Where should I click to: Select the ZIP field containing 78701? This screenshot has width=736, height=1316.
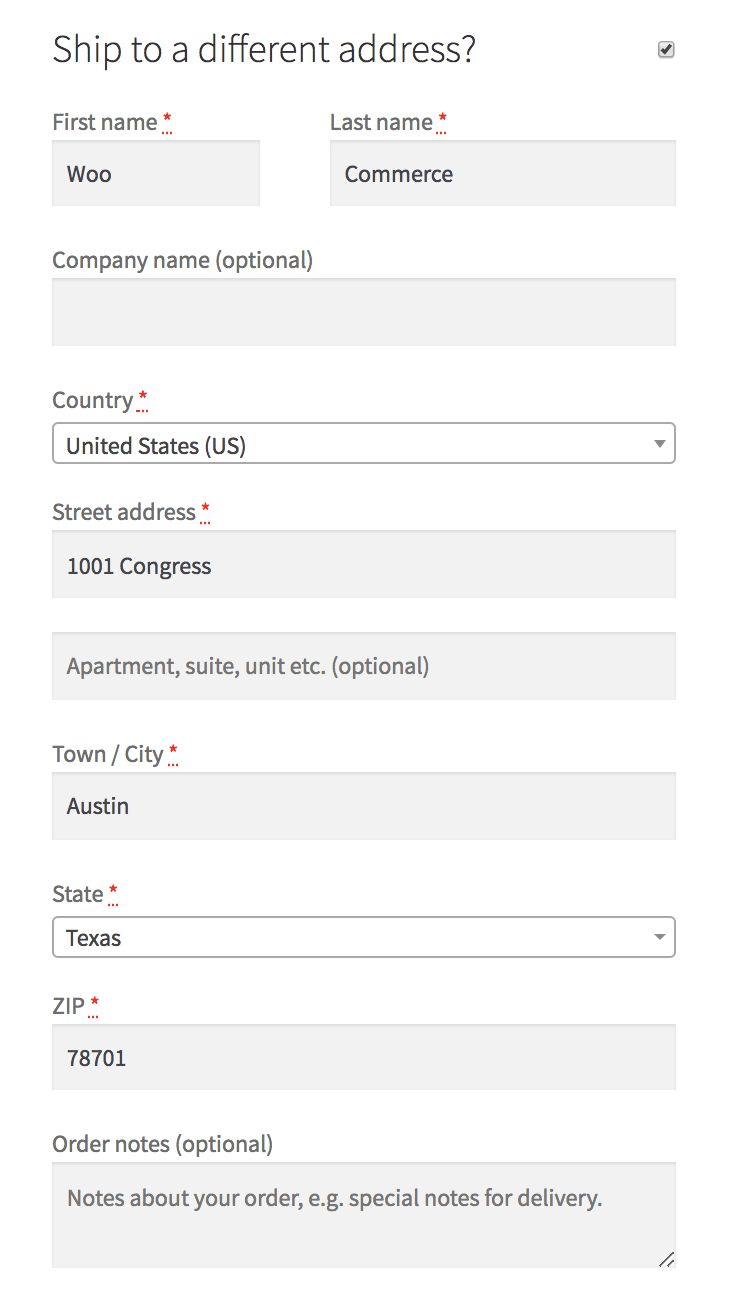[x=363, y=1057]
